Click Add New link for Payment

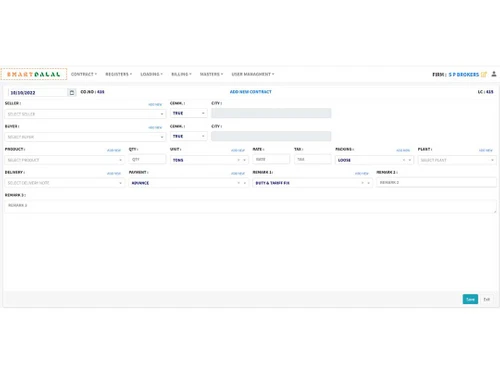pyautogui.click(x=238, y=173)
